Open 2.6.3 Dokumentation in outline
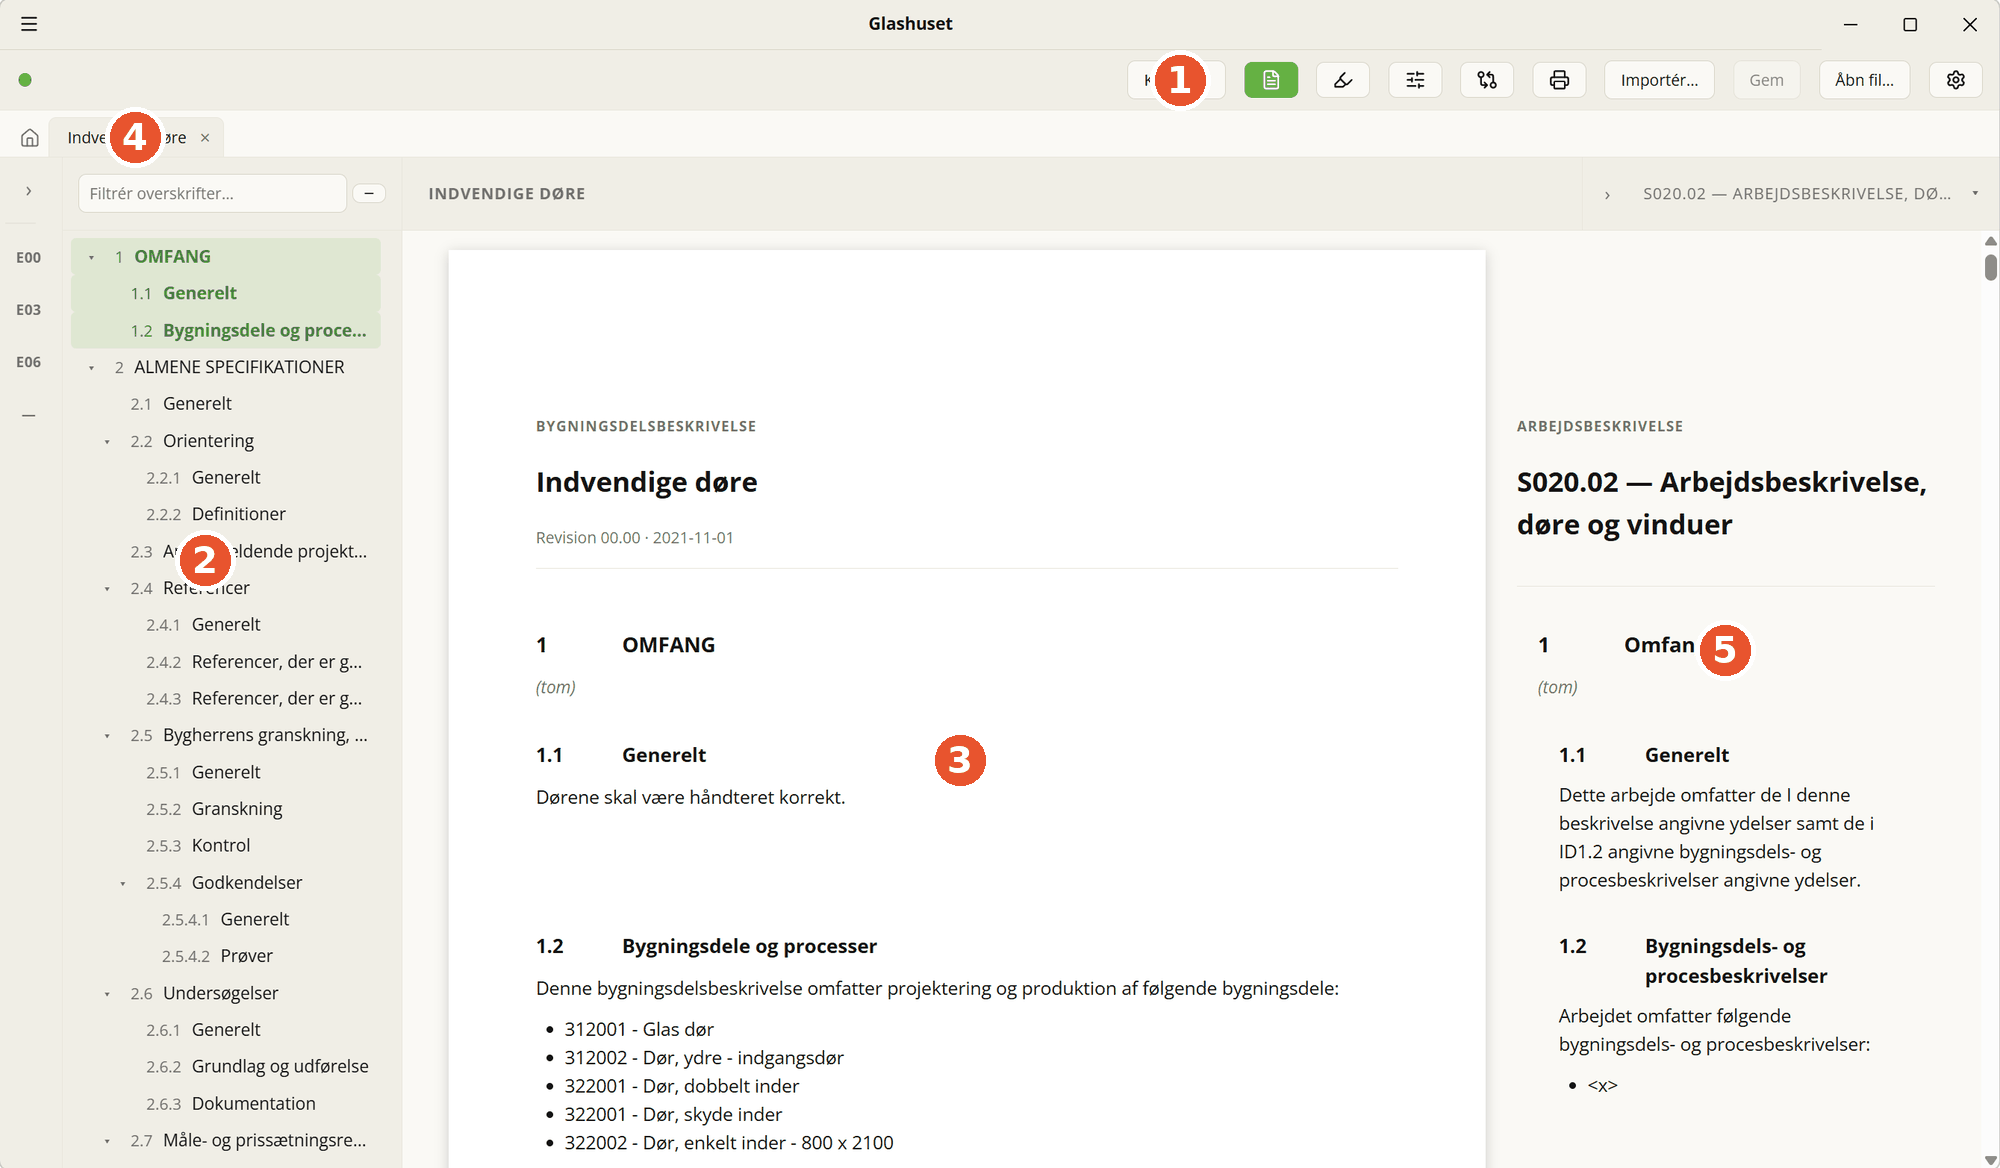 pos(225,1103)
